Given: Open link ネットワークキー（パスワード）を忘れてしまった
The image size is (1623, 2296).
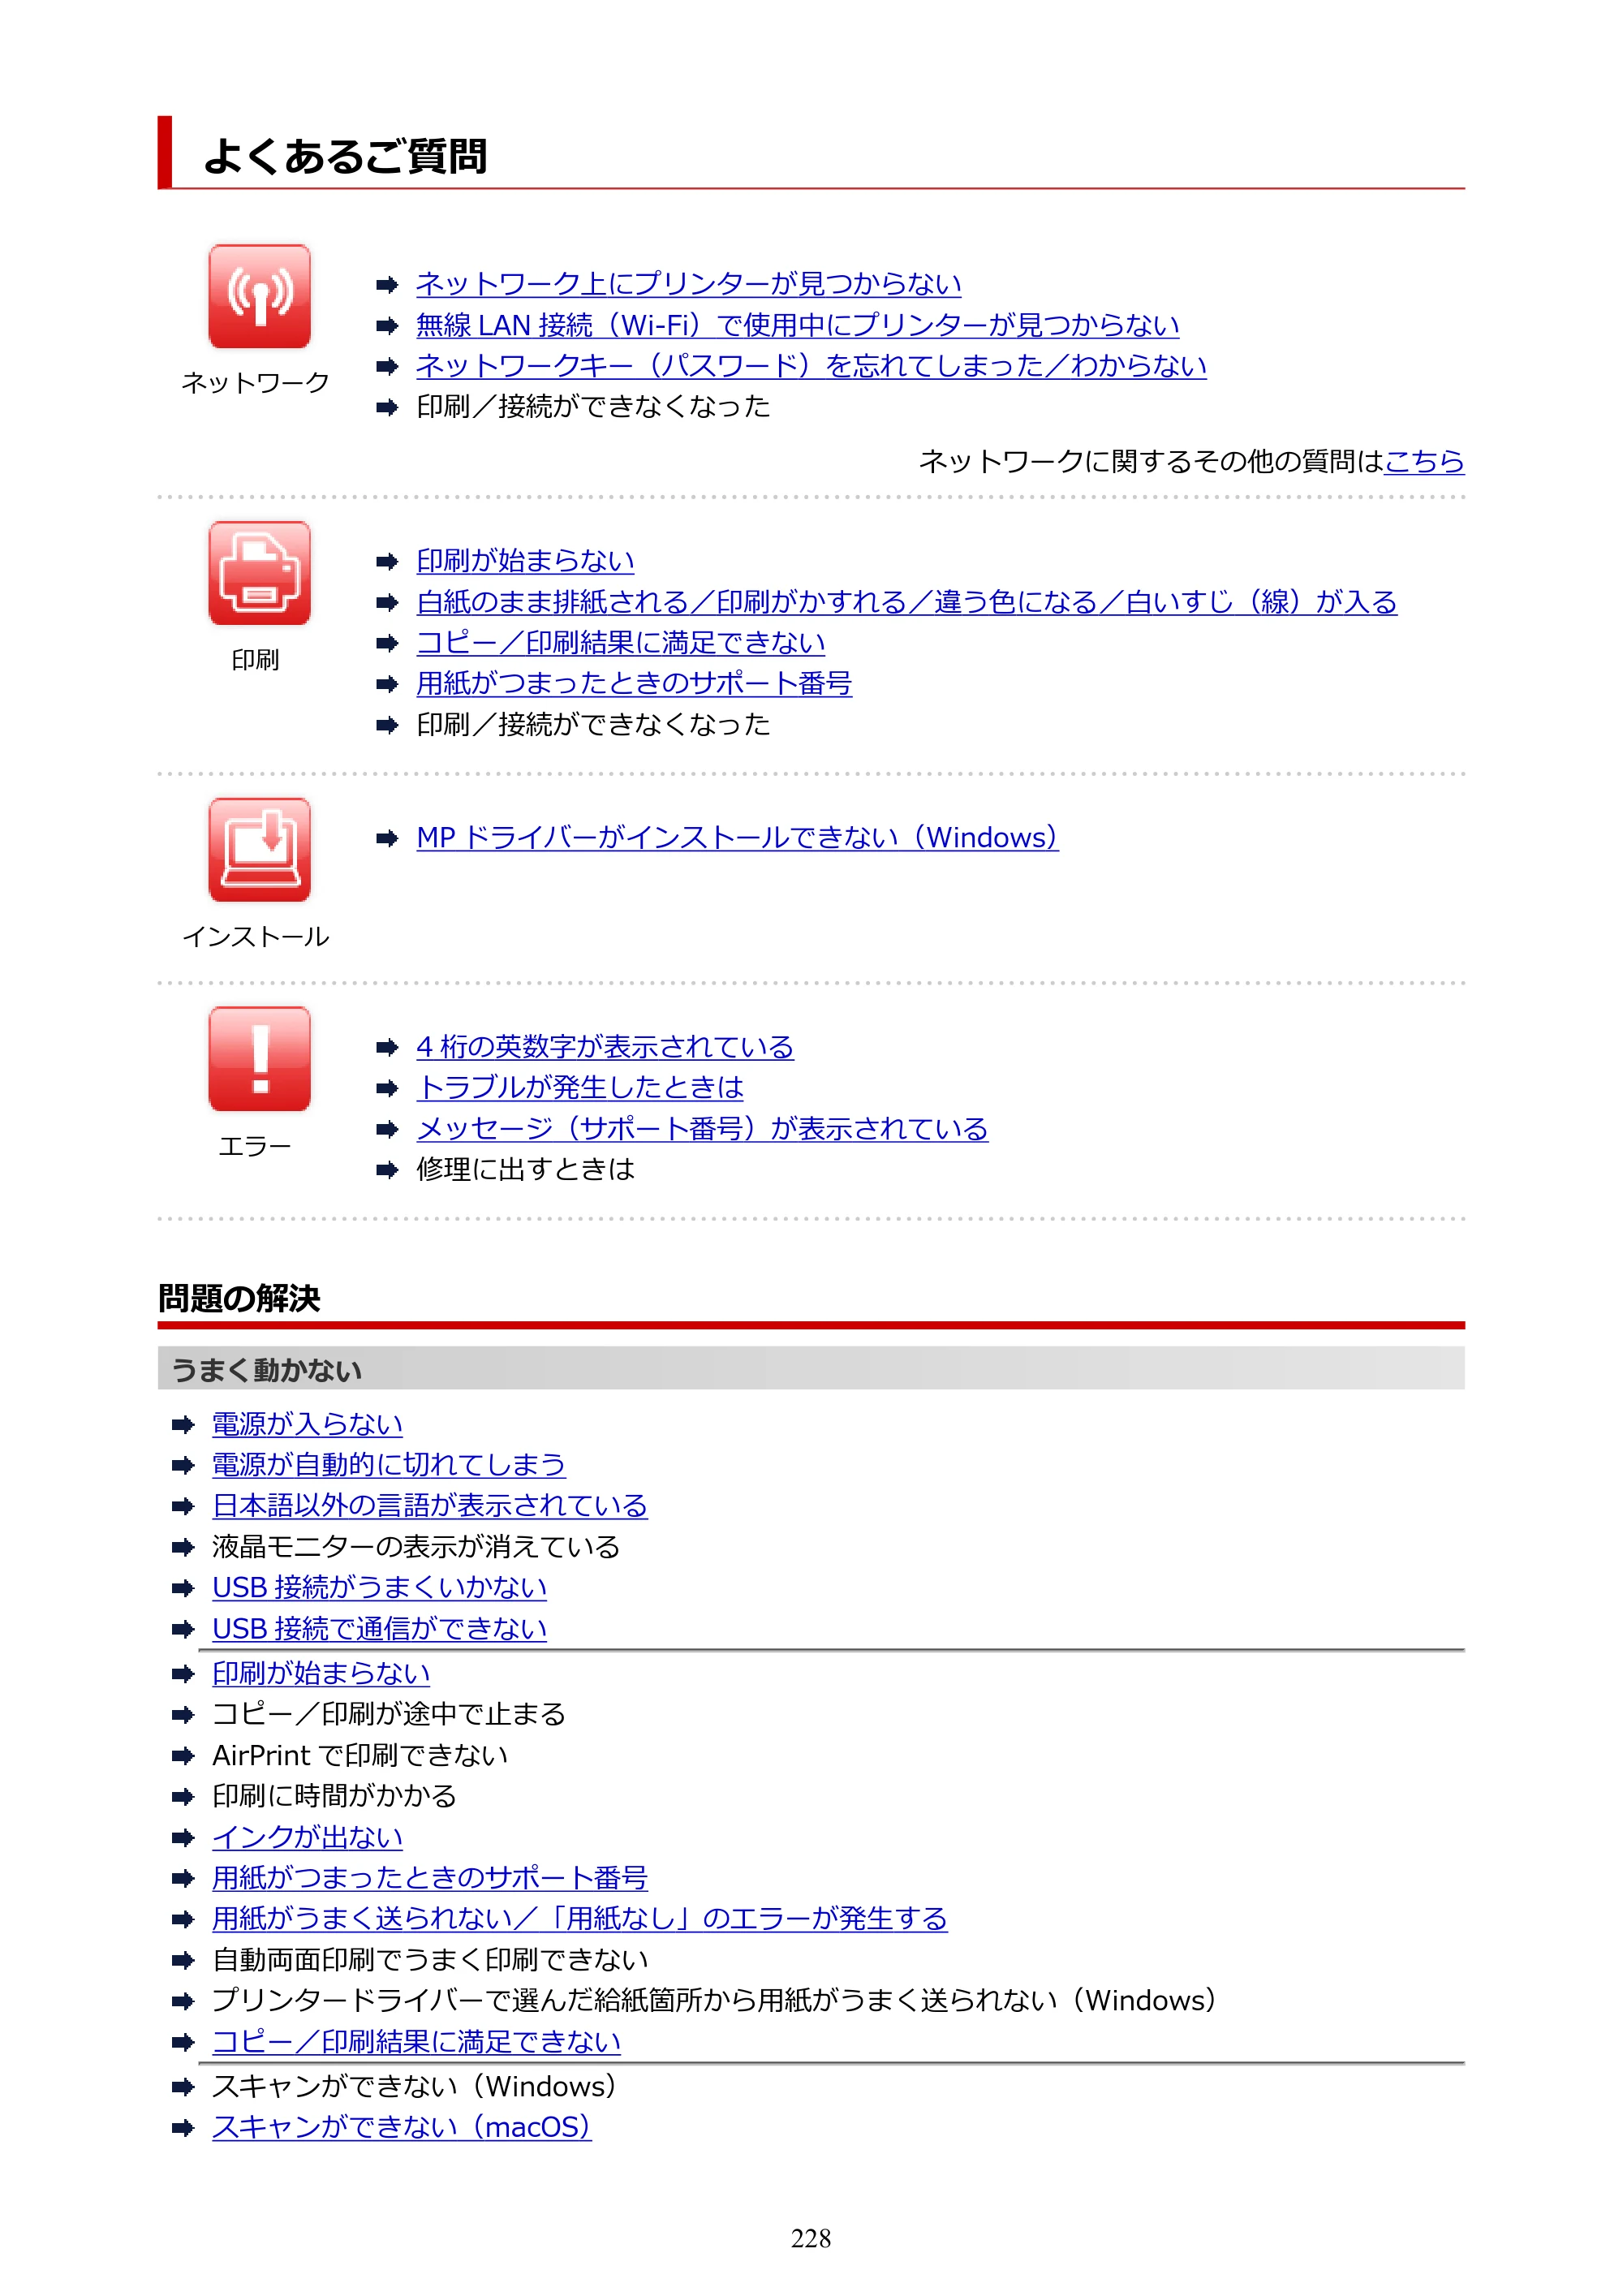Looking at the screenshot, I should click(811, 366).
